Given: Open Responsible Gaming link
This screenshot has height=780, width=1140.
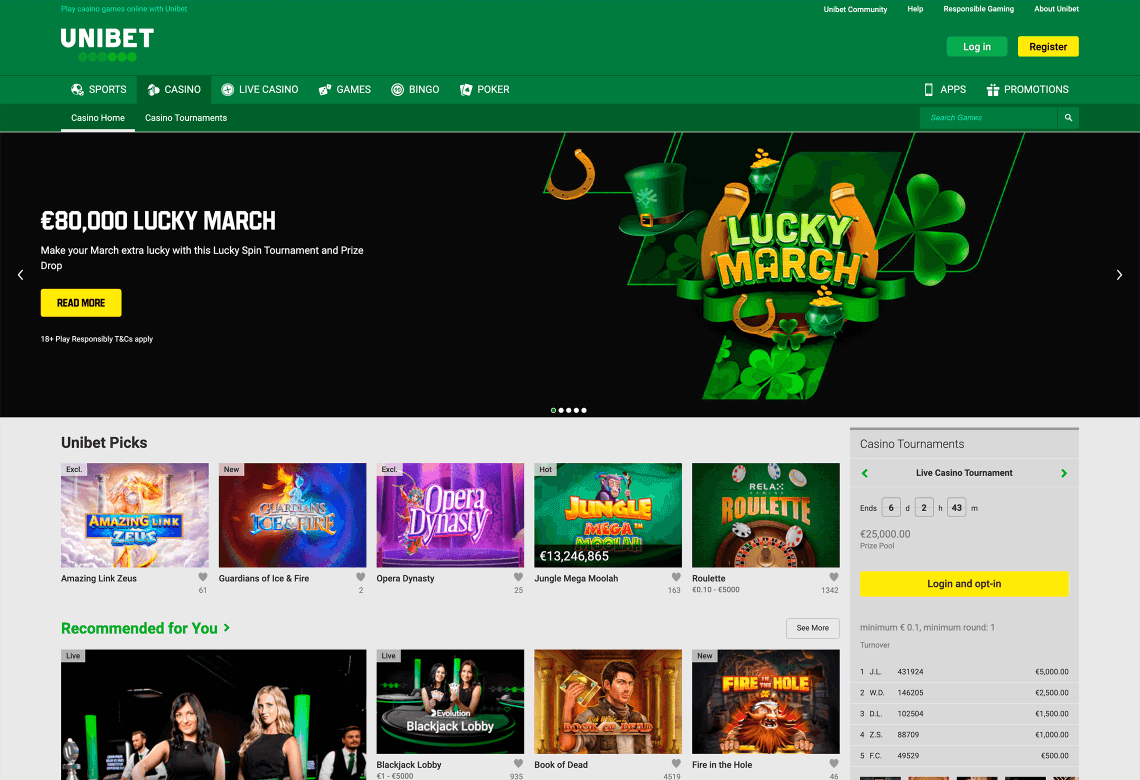Looking at the screenshot, I should [979, 9].
